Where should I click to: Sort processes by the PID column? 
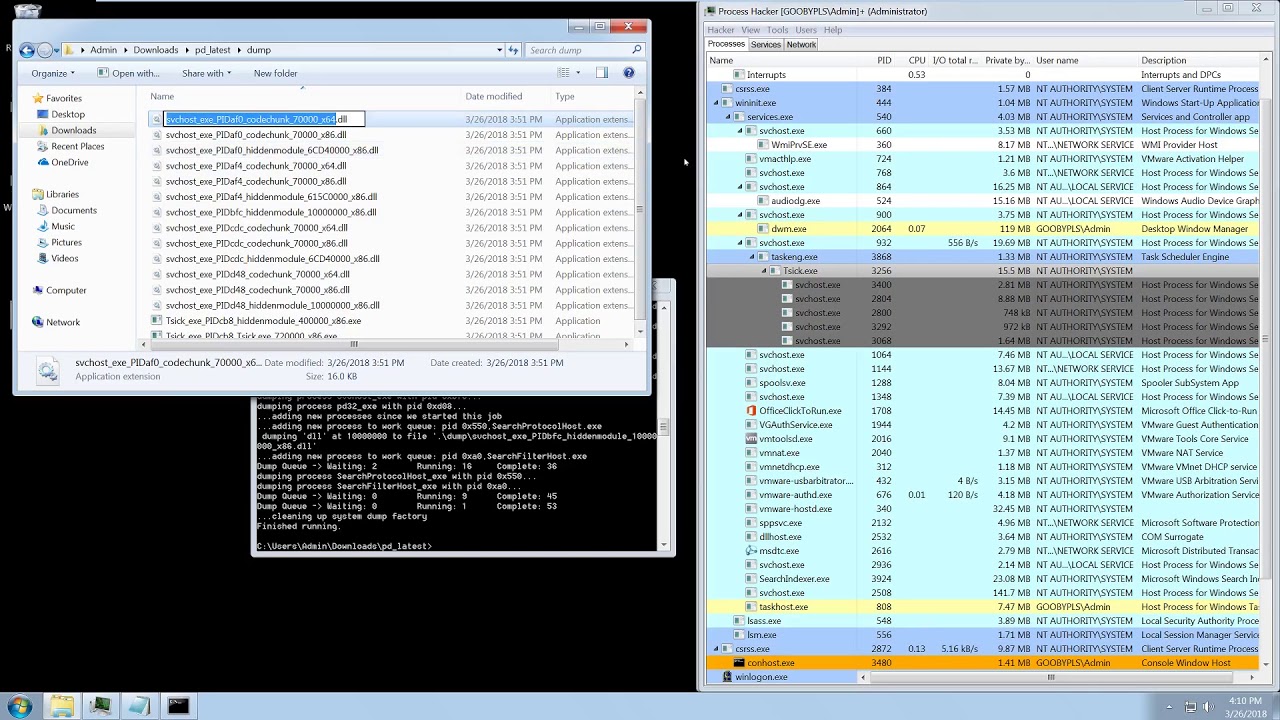[884, 60]
